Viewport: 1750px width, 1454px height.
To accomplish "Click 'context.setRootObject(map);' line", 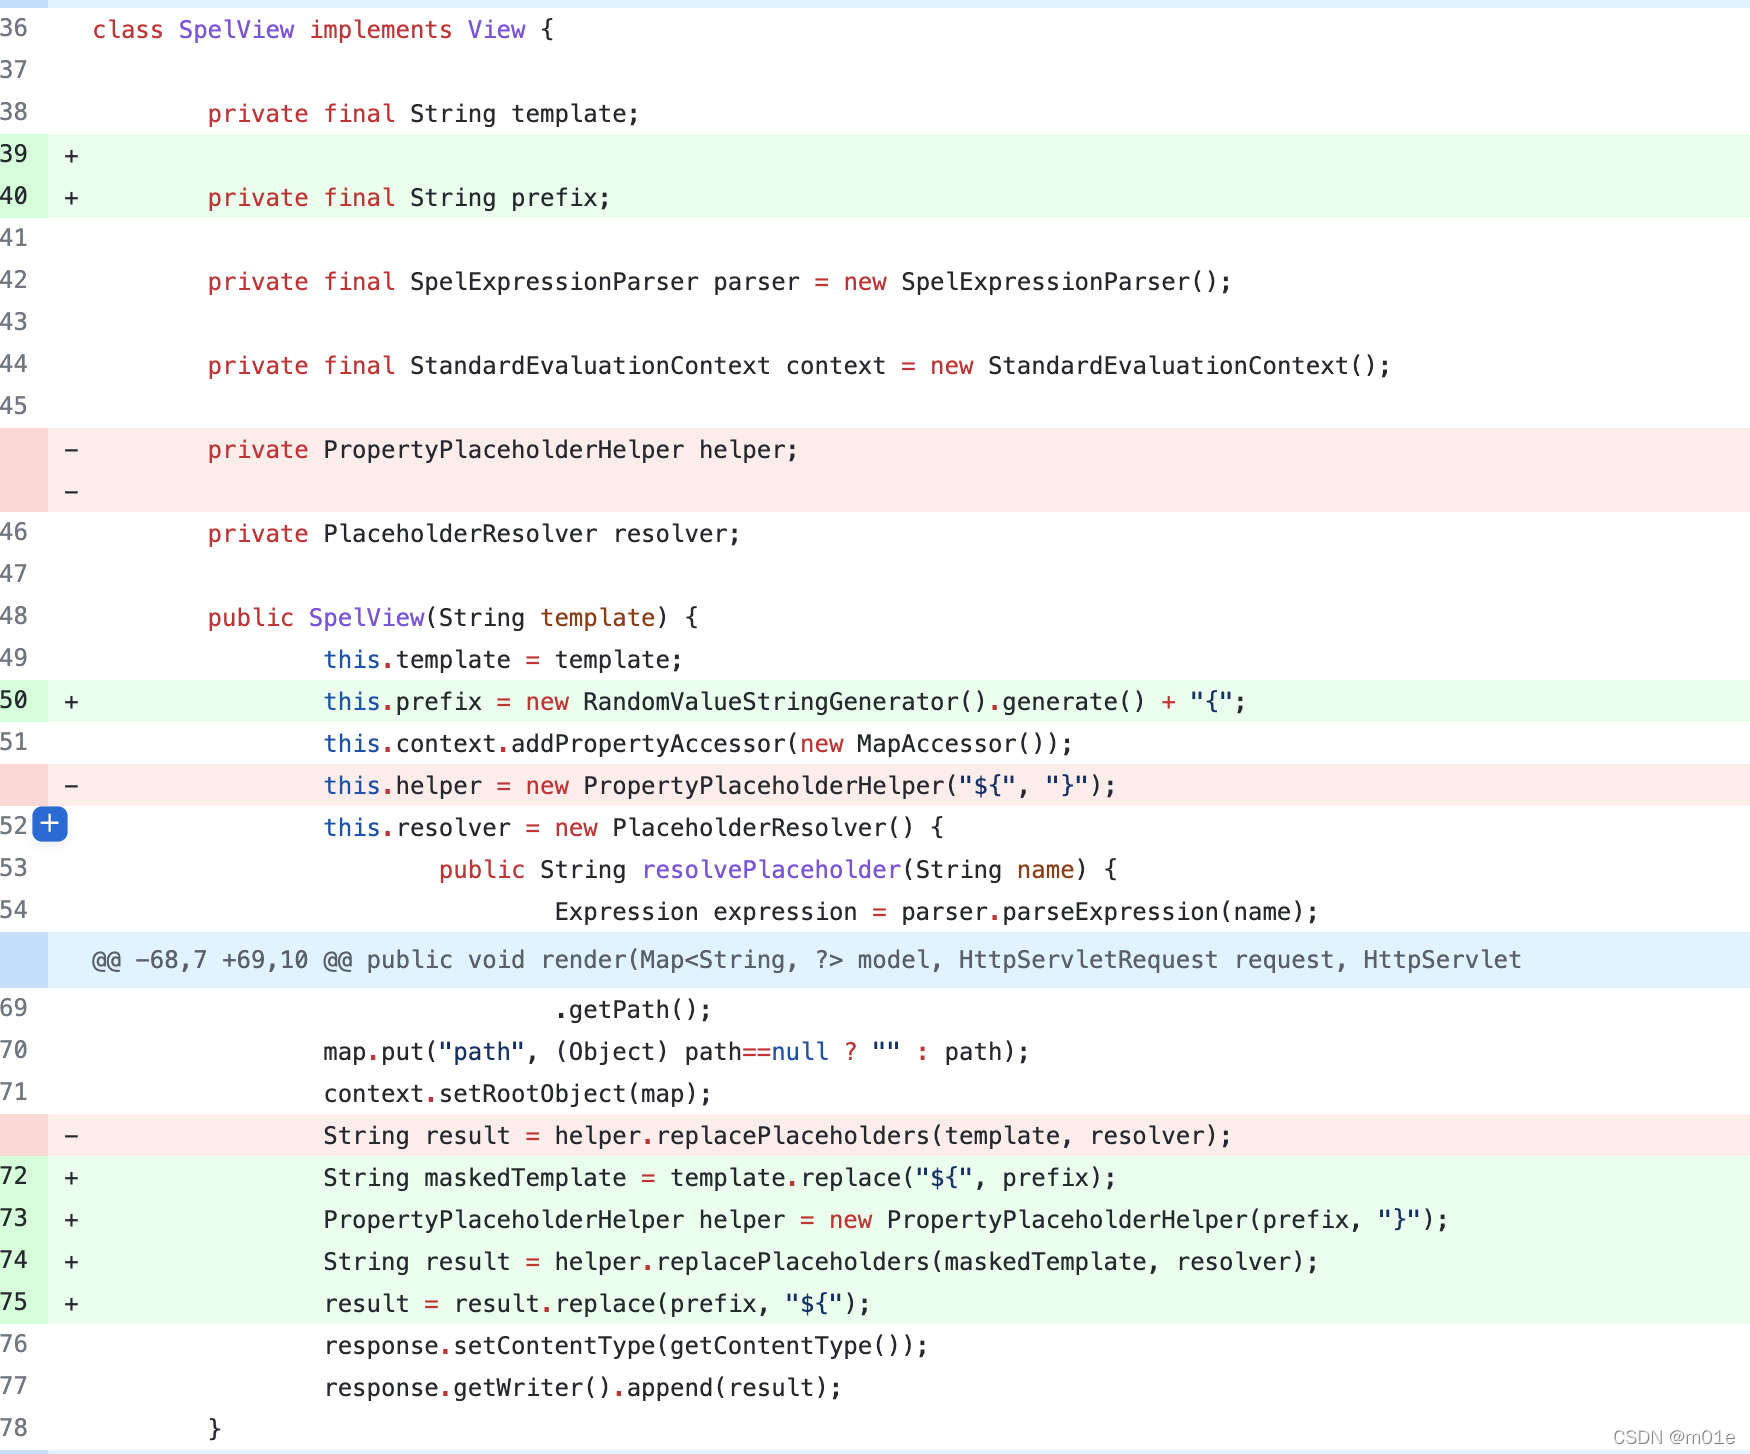I will (x=518, y=1094).
